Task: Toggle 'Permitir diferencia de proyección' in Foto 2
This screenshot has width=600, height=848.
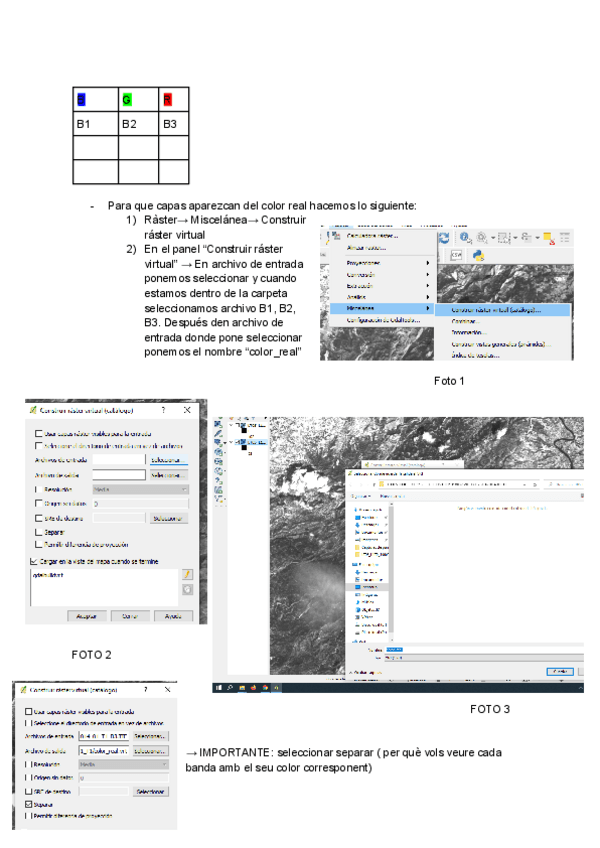Action: 38,545
